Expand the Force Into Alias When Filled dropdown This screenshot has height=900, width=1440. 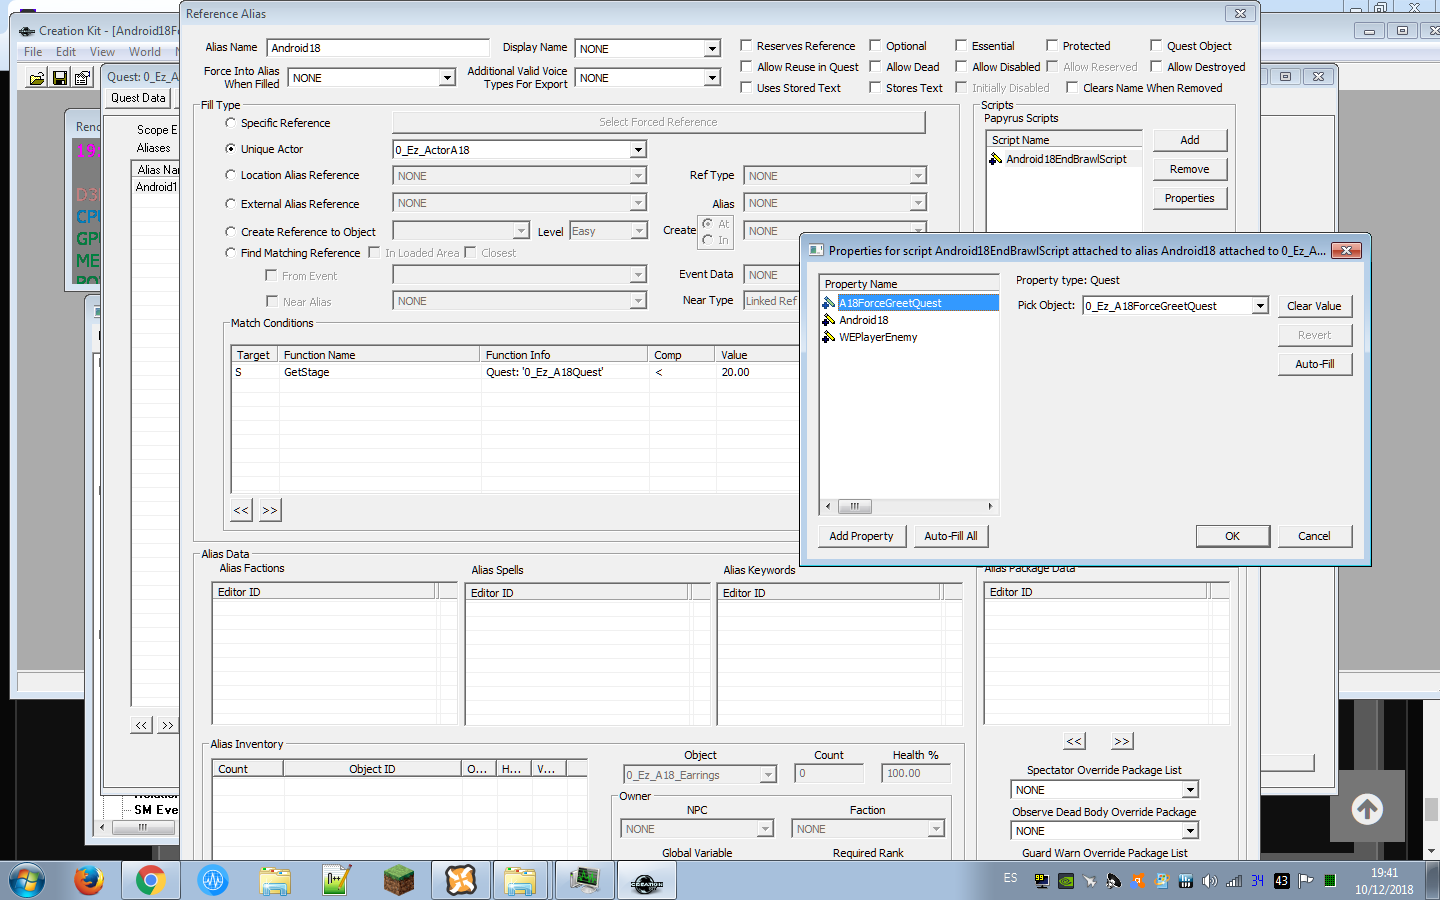[447, 78]
